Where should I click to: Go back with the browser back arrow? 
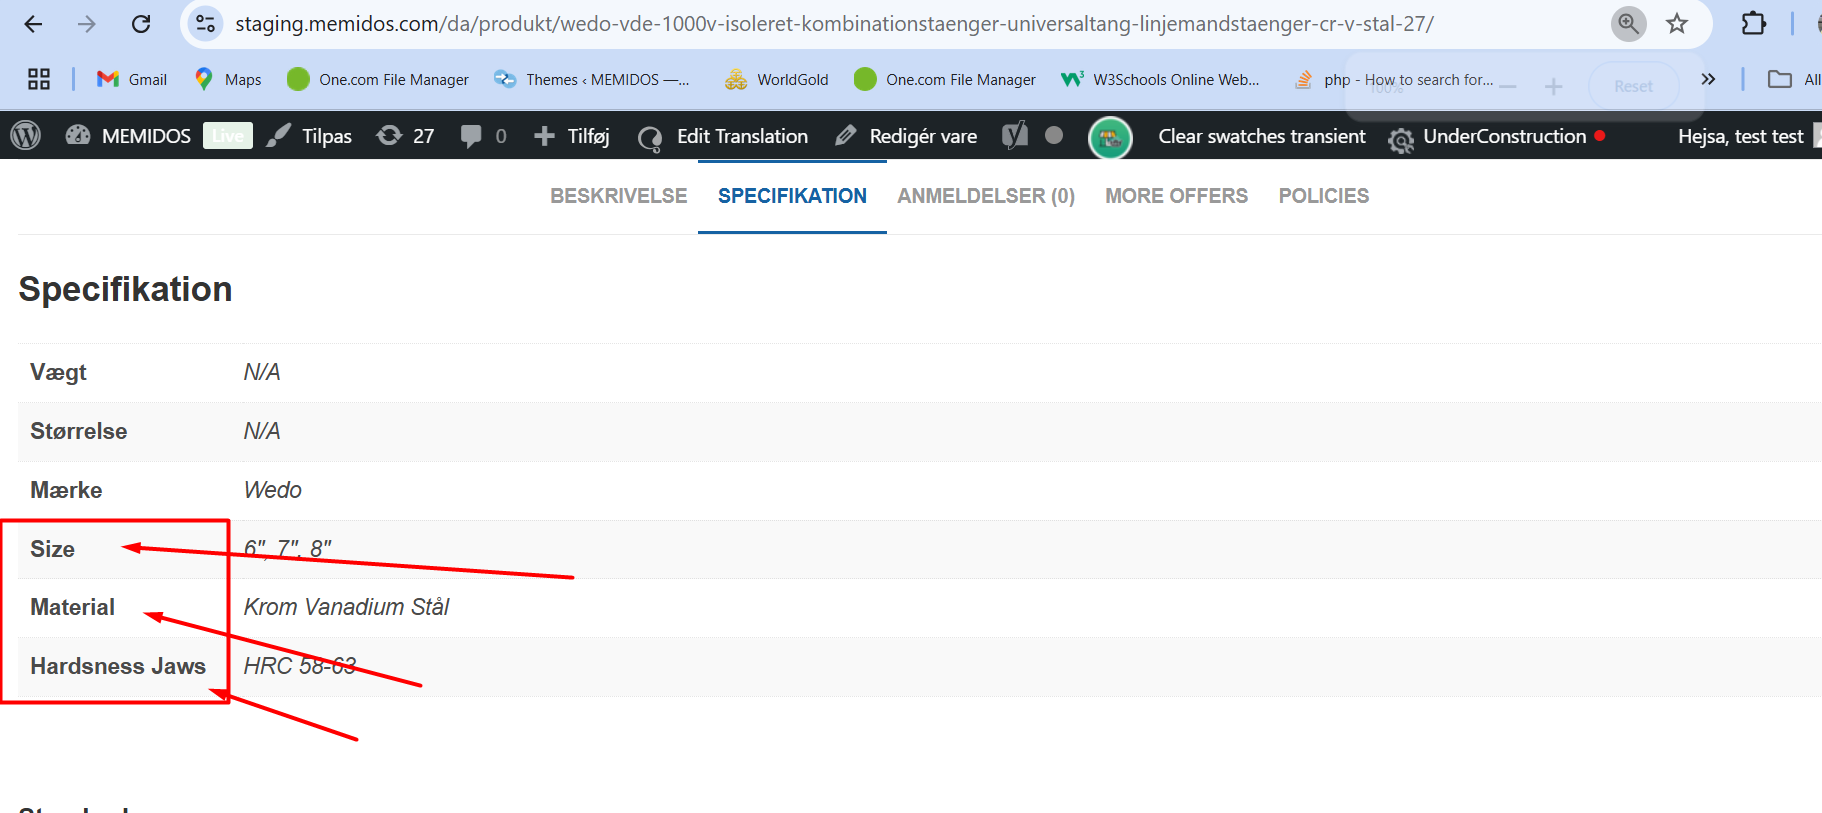pyautogui.click(x=33, y=24)
